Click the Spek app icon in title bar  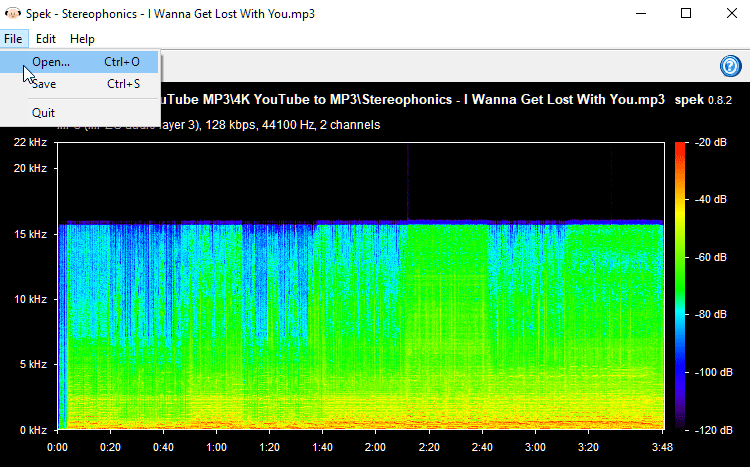point(12,13)
